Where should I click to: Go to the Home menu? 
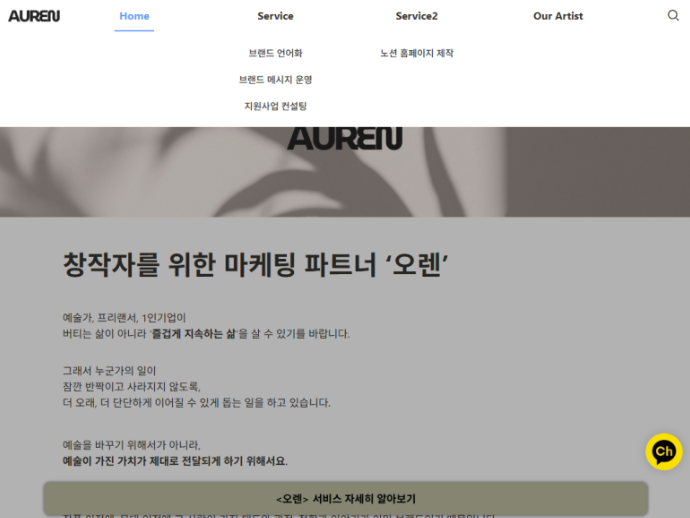point(134,16)
